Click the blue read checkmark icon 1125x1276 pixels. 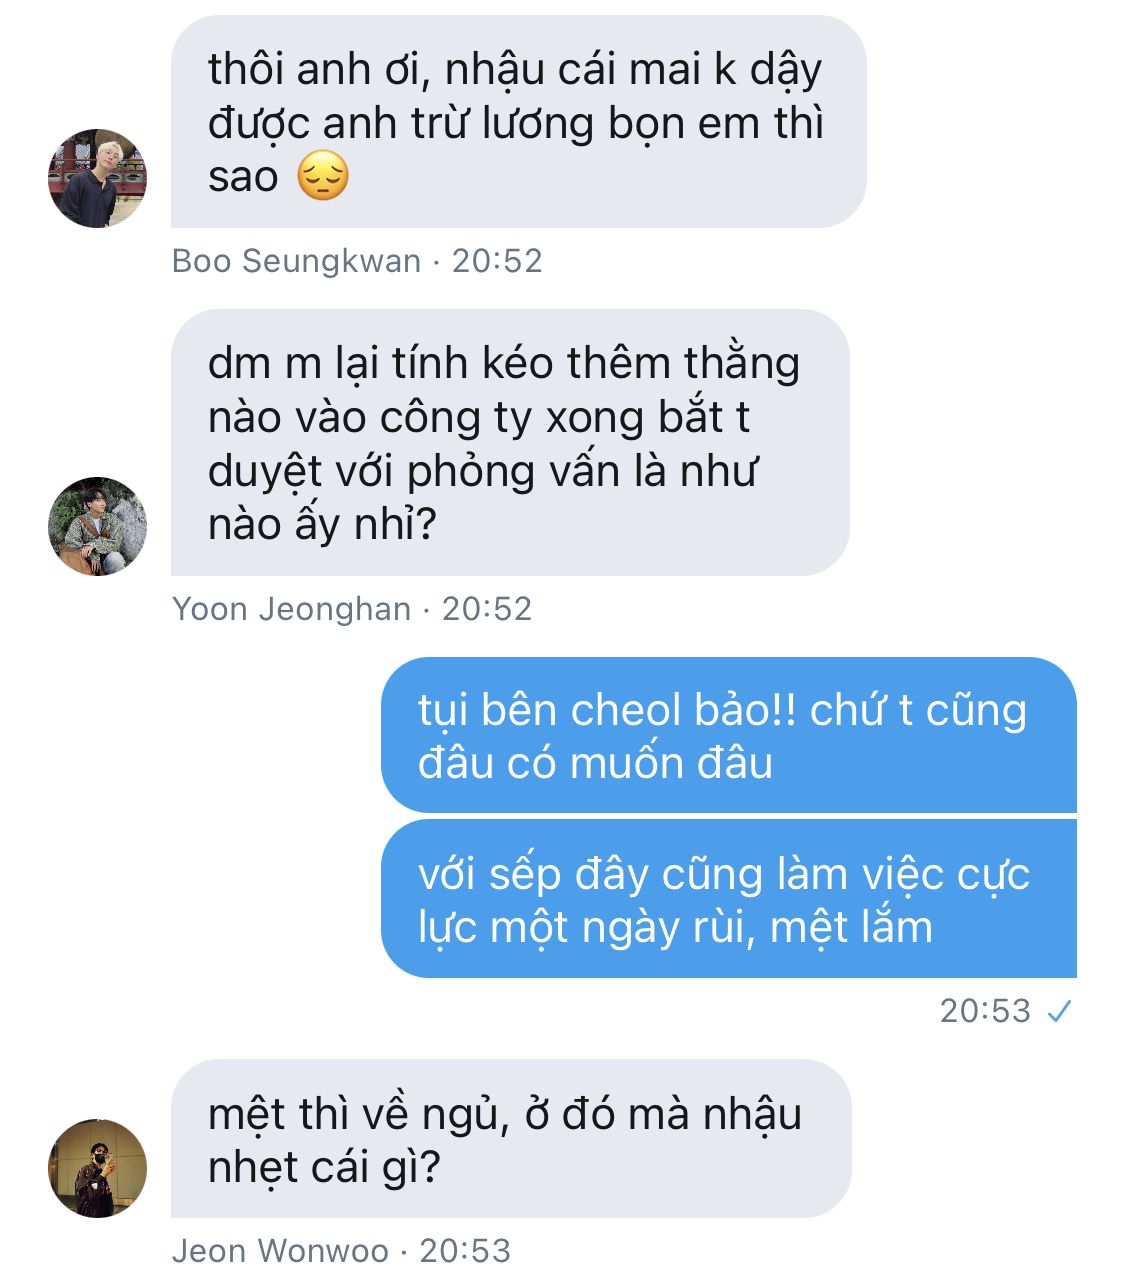tap(1058, 1012)
